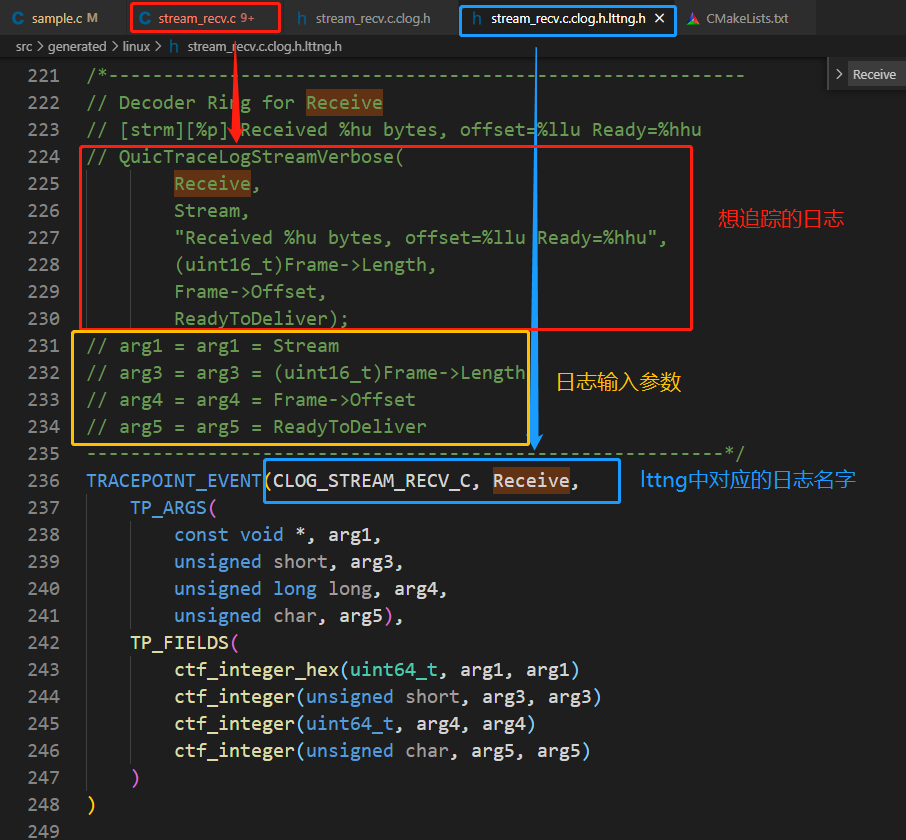Click line number 236 in the gutter
Screen dimensions: 906x840
(43, 481)
